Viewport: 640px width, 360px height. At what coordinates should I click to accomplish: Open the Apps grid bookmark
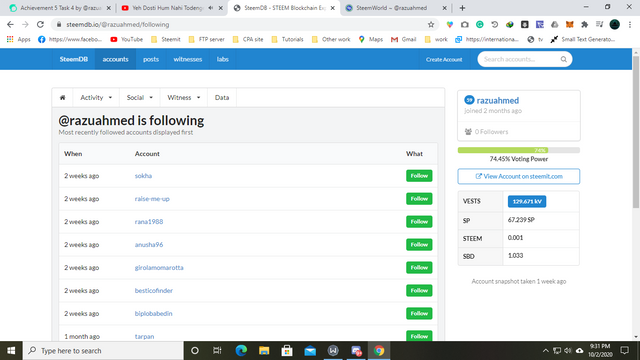[18, 39]
